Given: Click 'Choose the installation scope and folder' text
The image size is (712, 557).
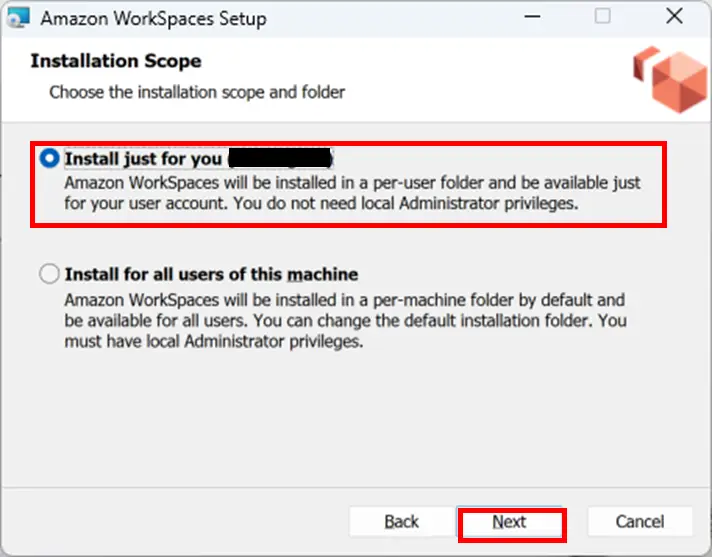Looking at the screenshot, I should [197, 92].
